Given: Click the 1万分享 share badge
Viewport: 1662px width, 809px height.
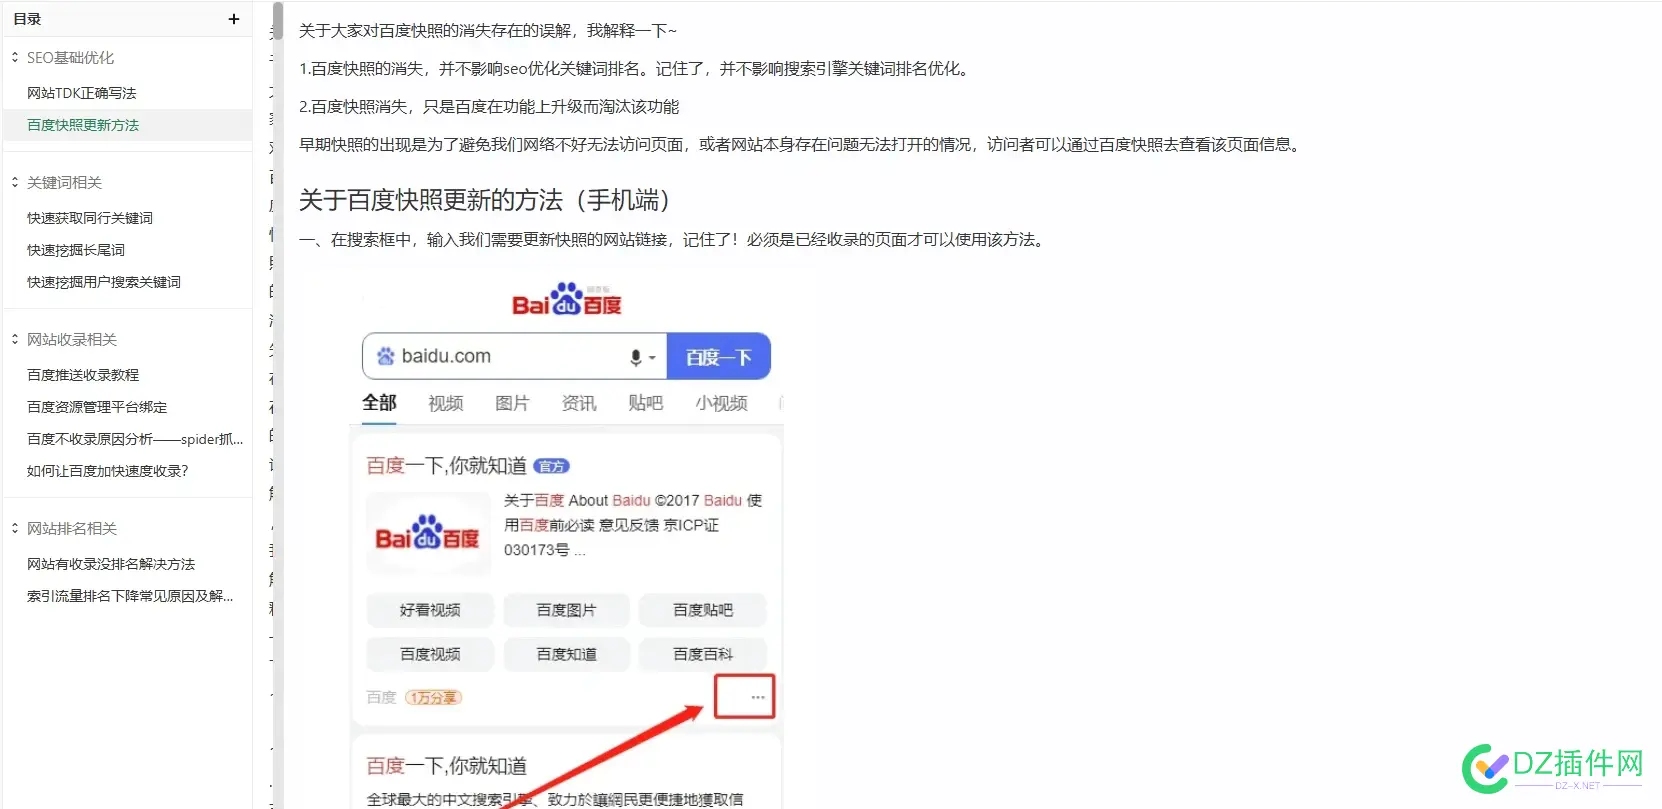Looking at the screenshot, I should pos(433,698).
